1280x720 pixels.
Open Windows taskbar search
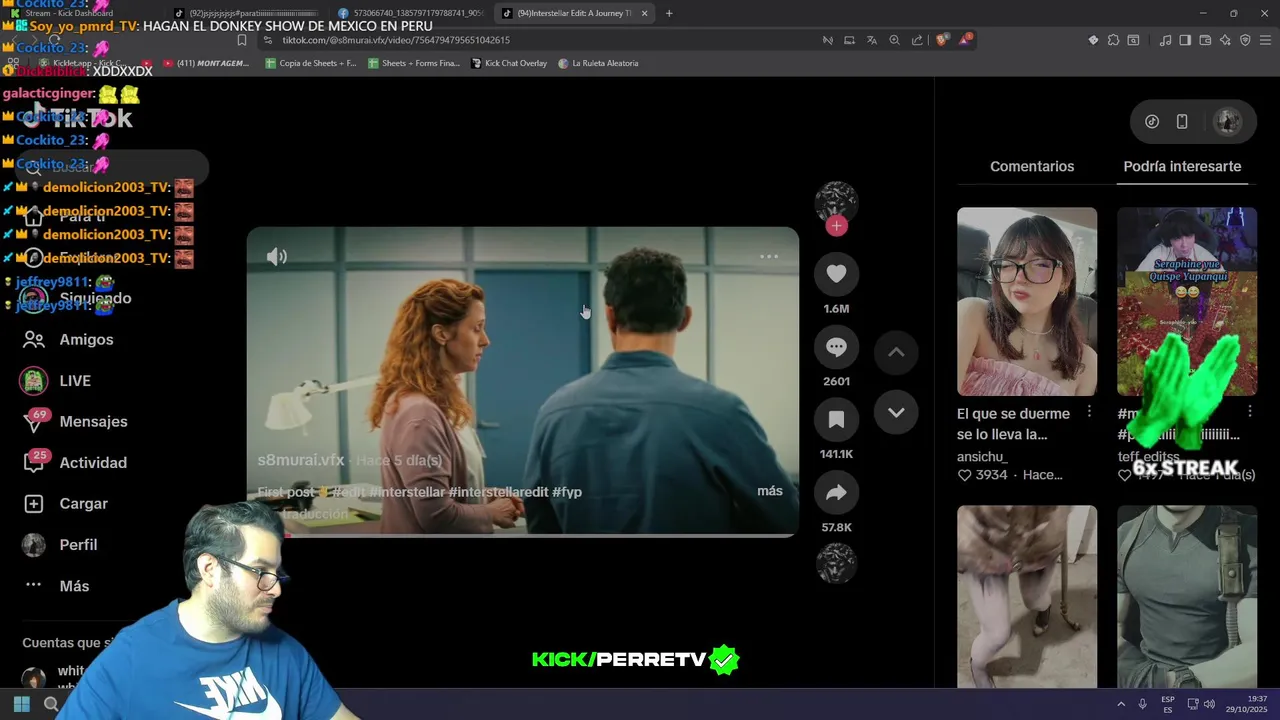click(x=51, y=704)
